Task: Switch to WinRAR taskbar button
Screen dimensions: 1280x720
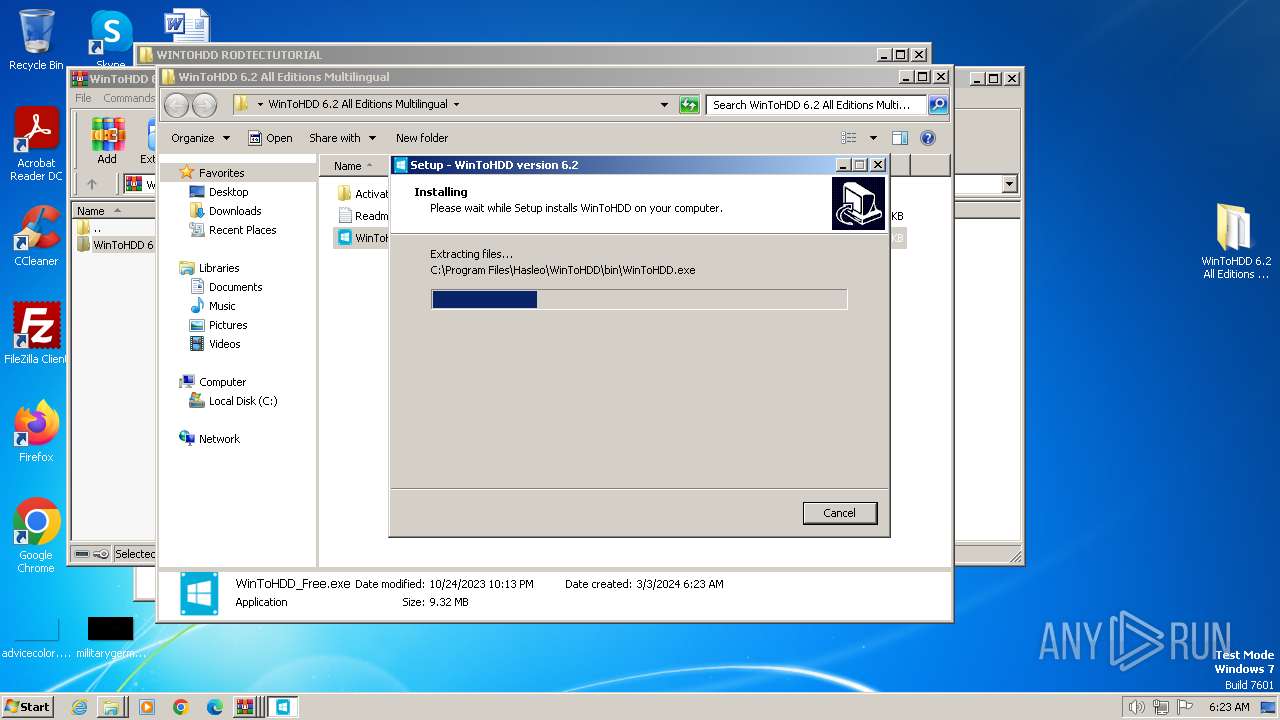Action: [246, 707]
